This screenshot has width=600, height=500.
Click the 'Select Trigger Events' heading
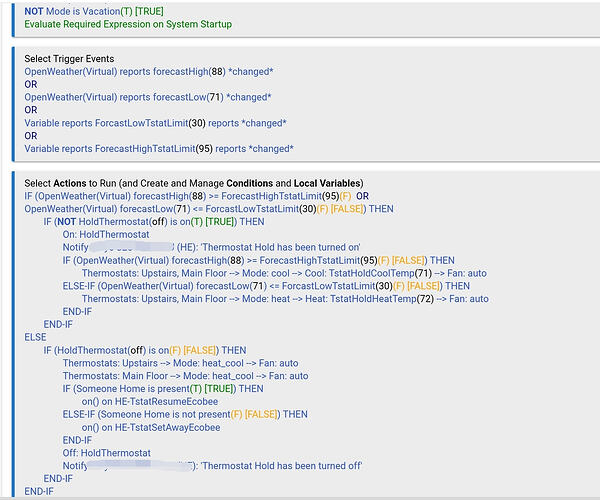tap(69, 59)
